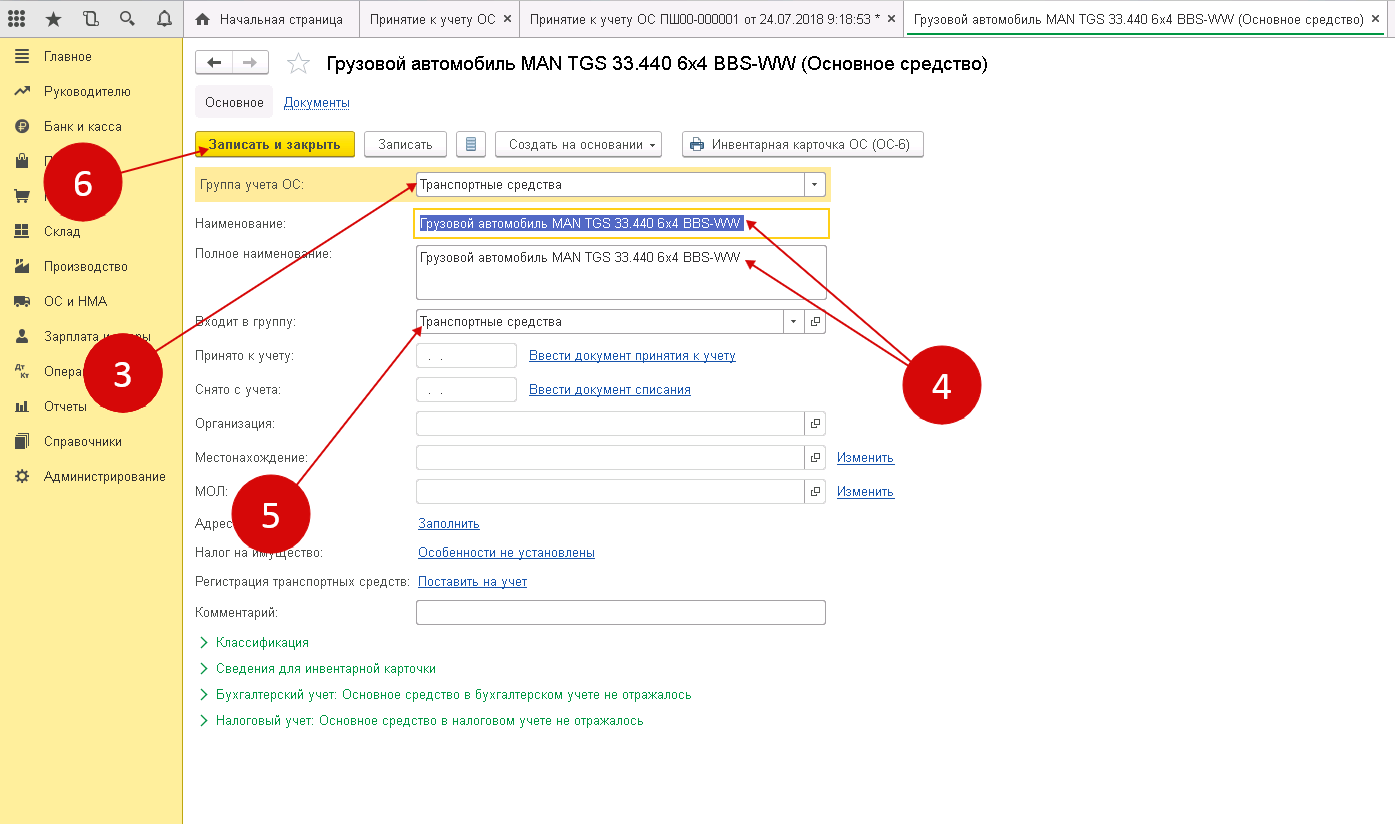Click Изменить link next to МОЛ
Viewport: 1395px width, 824px height.
coord(865,492)
